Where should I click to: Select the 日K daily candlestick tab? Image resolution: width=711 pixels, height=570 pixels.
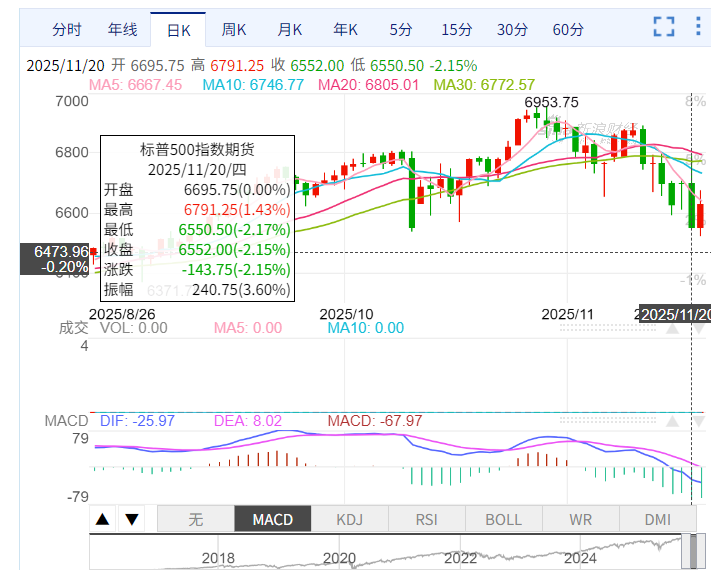tap(178, 30)
